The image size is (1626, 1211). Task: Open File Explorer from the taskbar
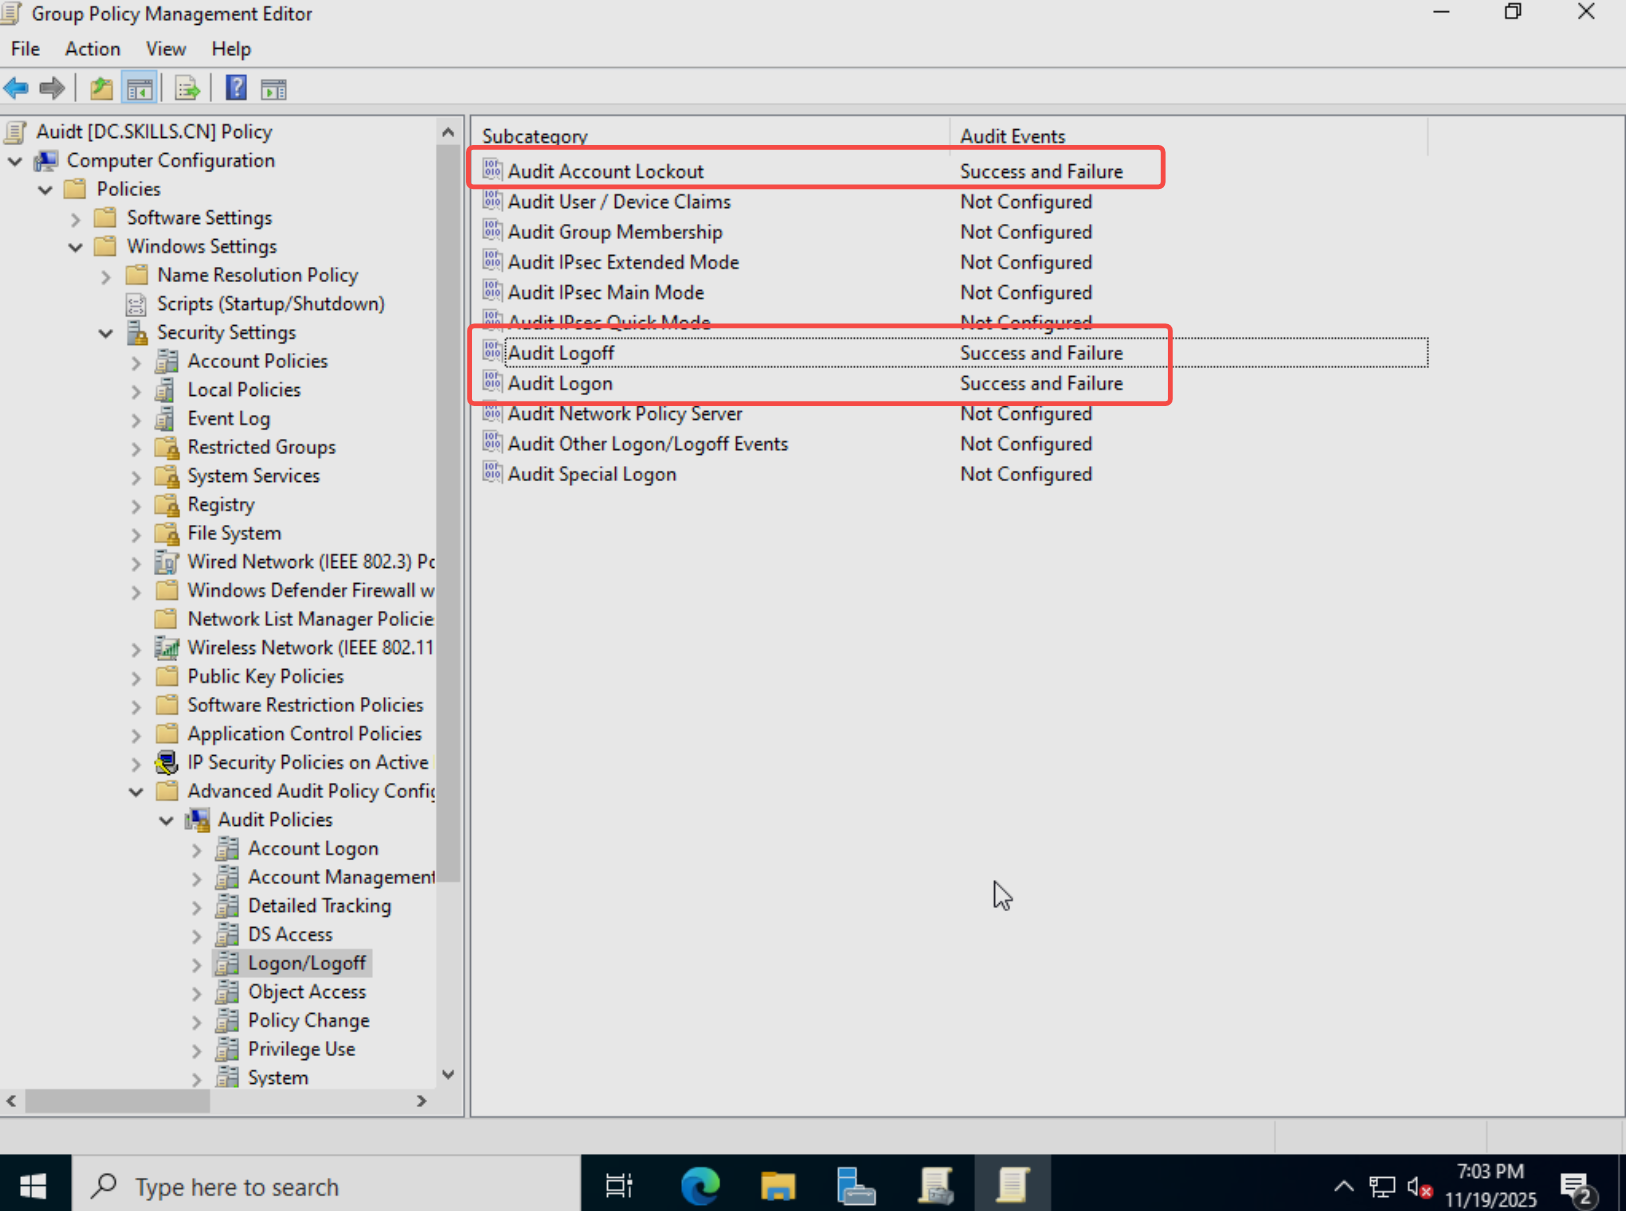pyautogui.click(x=778, y=1186)
